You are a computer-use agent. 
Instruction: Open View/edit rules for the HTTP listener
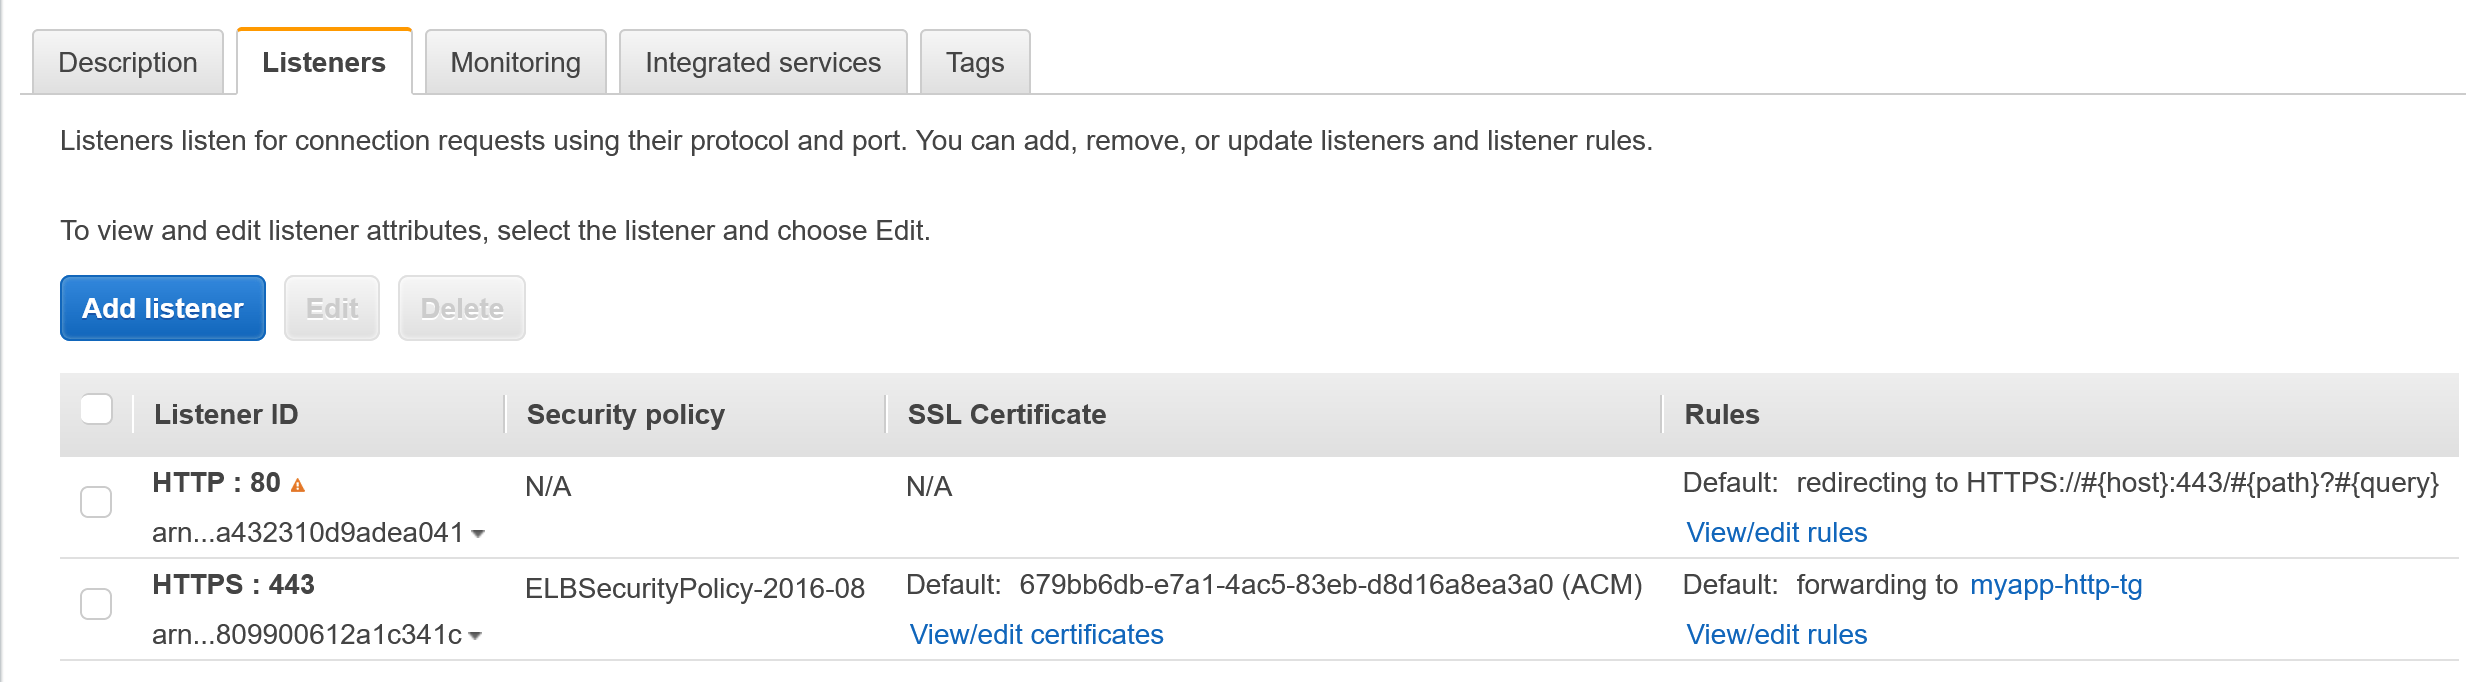click(1776, 532)
